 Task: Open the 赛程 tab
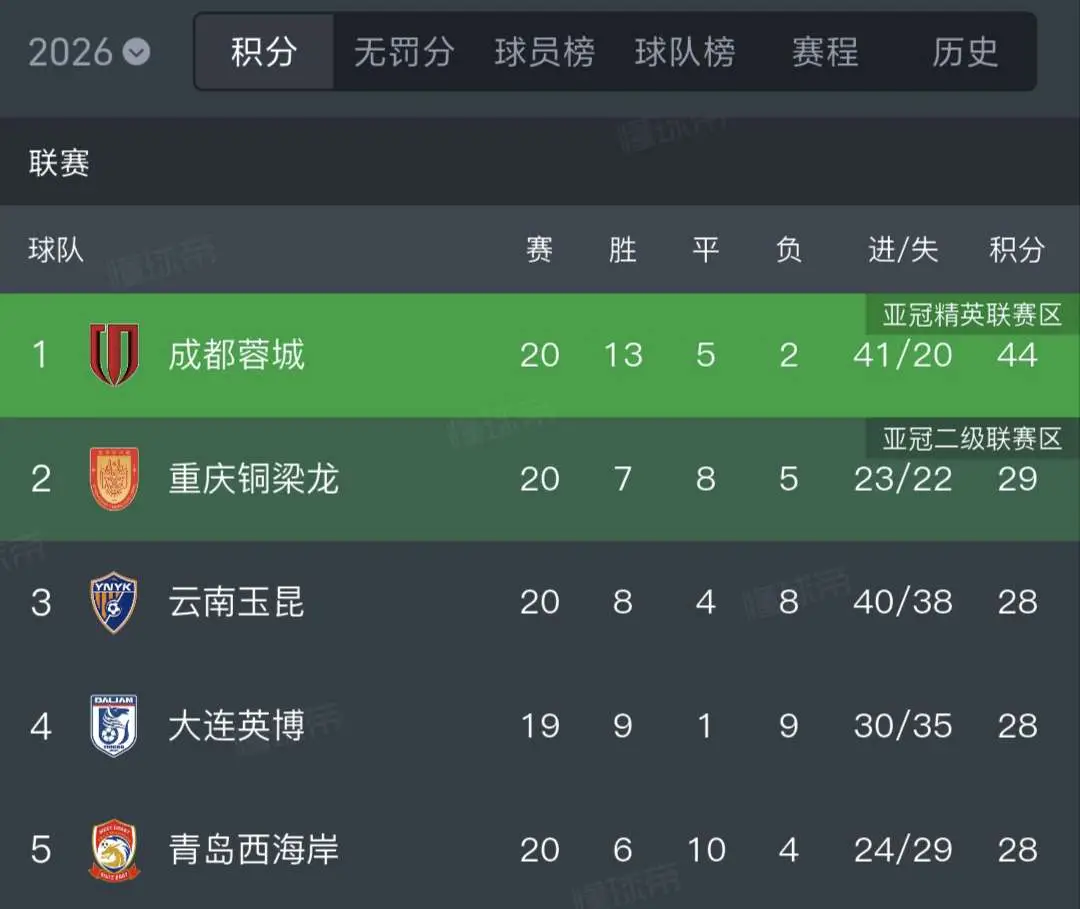coord(825,52)
